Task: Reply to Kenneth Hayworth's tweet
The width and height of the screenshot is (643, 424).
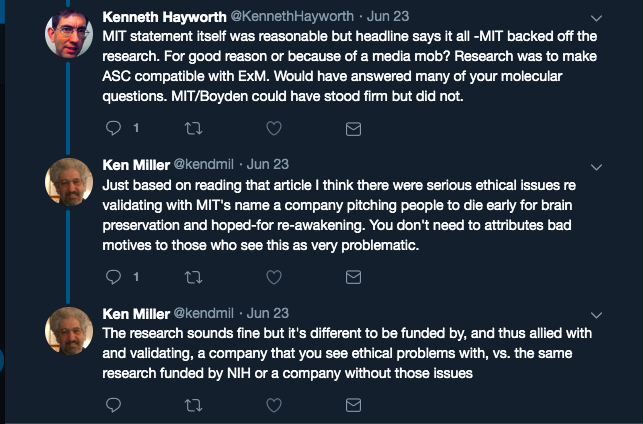Action: pyautogui.click(x=114, y=128)
